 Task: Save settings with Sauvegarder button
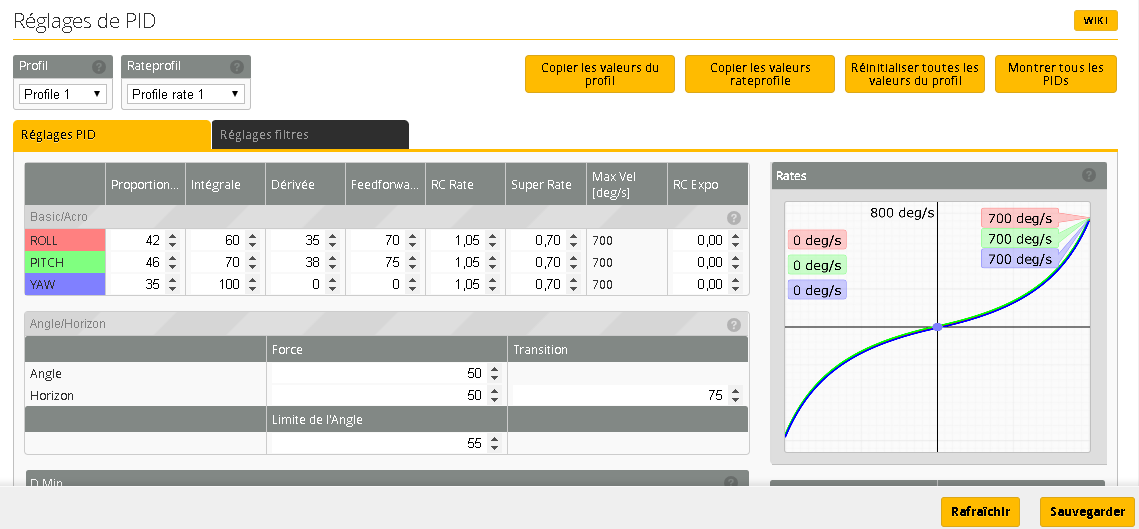click(1087, 511)
